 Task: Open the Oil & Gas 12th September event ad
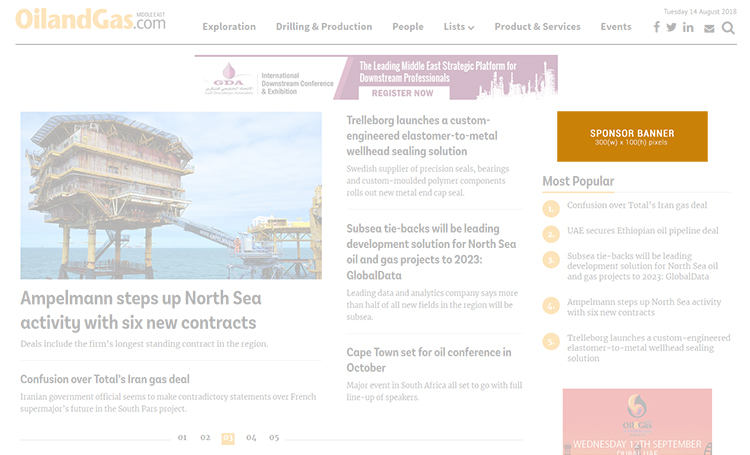637,422
